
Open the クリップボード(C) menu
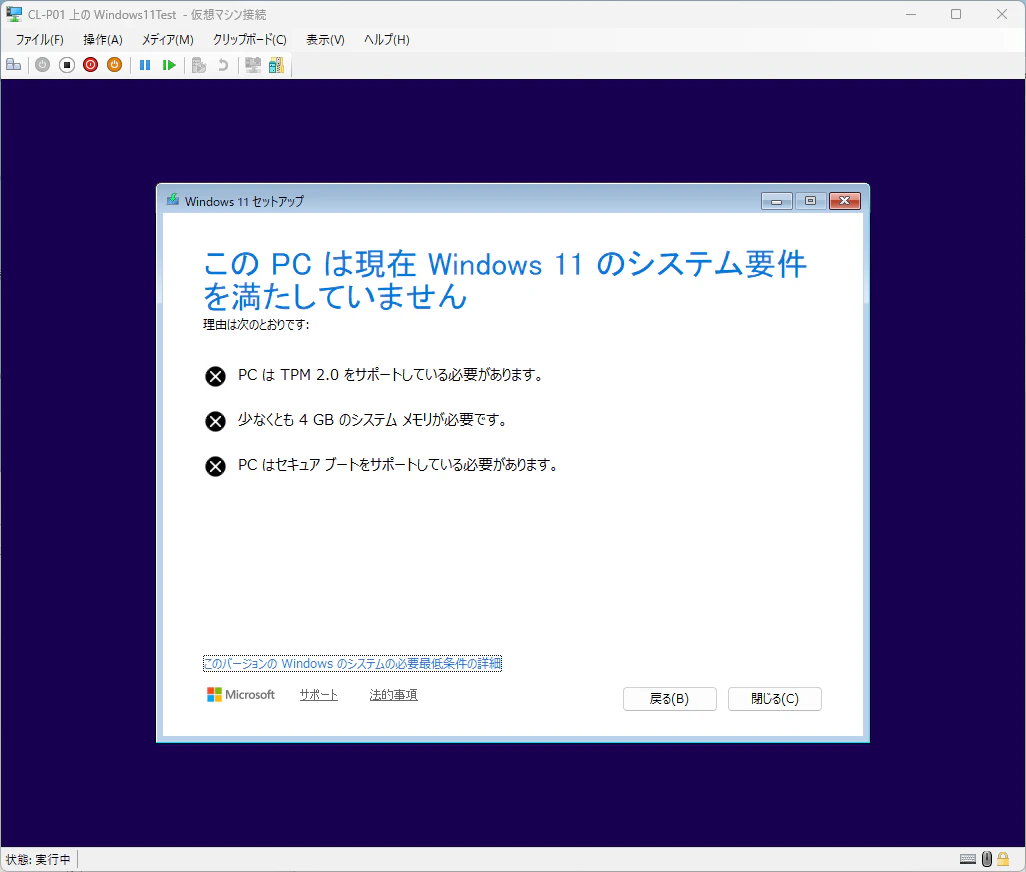point(249,40)
